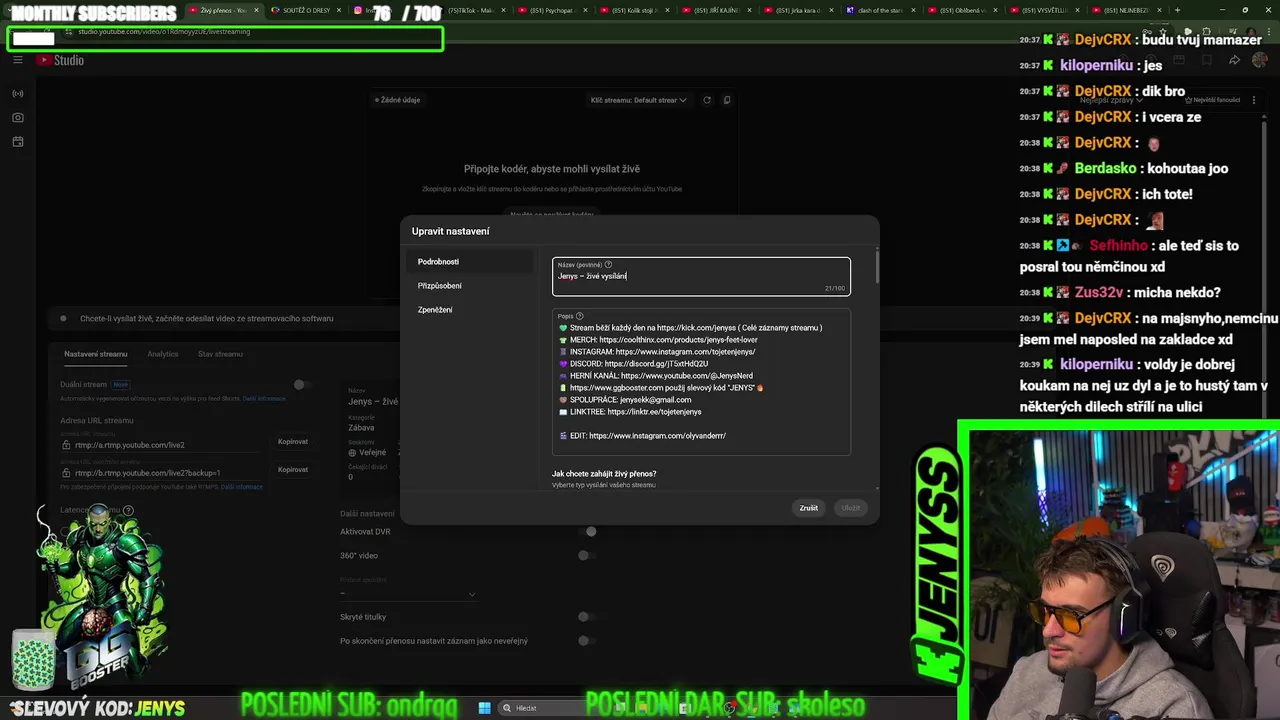Select the Stream (live broadcast) sidebar icon
Image resolution: width=1280 pixels, height=720 pixels.
coord(18,94)
